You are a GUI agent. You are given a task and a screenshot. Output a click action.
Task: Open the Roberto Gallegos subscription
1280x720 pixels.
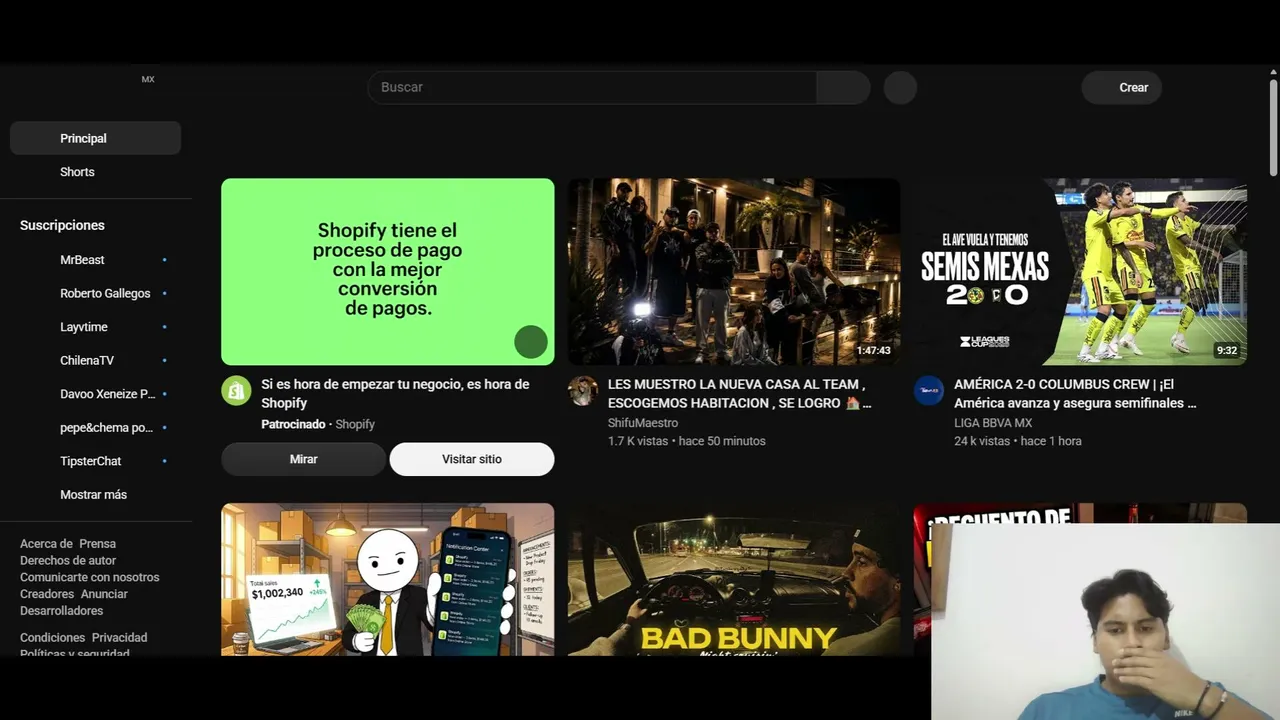(x=95, y=293)
